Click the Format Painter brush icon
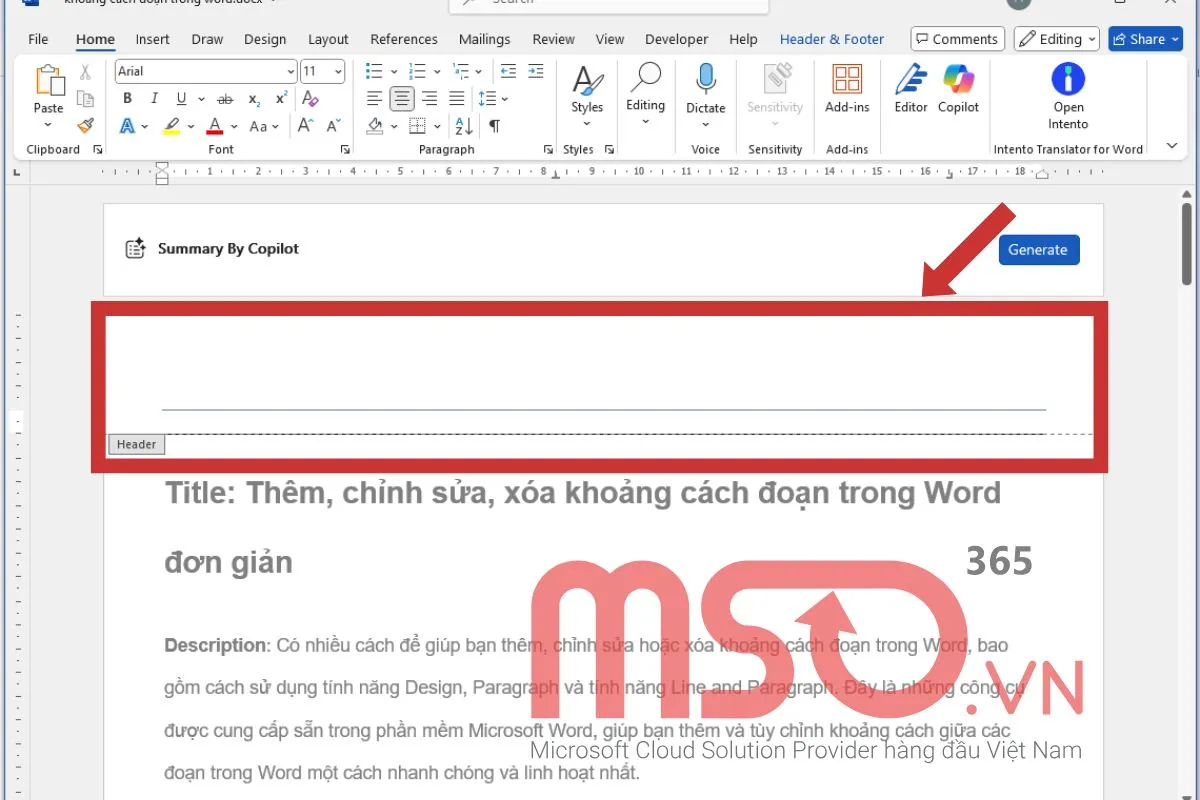 pyautogui.click(x=85, y=126)
